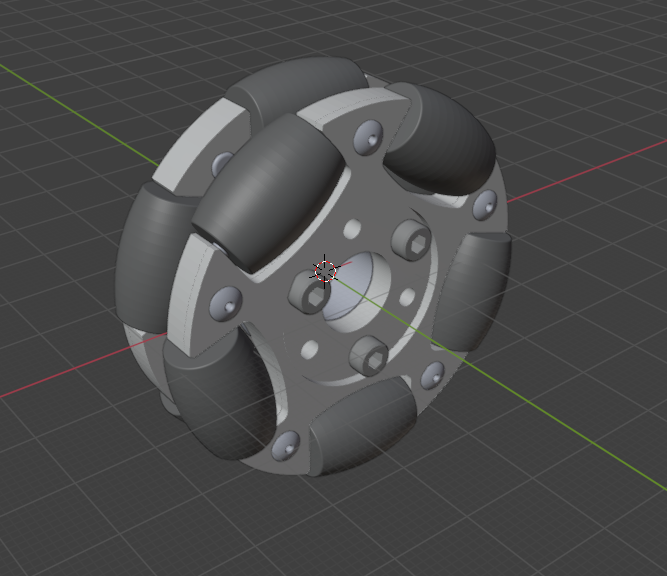Click the rivet pin at lower-right rim
Image resolution: width=667 pixels, height=576 pixels.
[x=432, y=374]
